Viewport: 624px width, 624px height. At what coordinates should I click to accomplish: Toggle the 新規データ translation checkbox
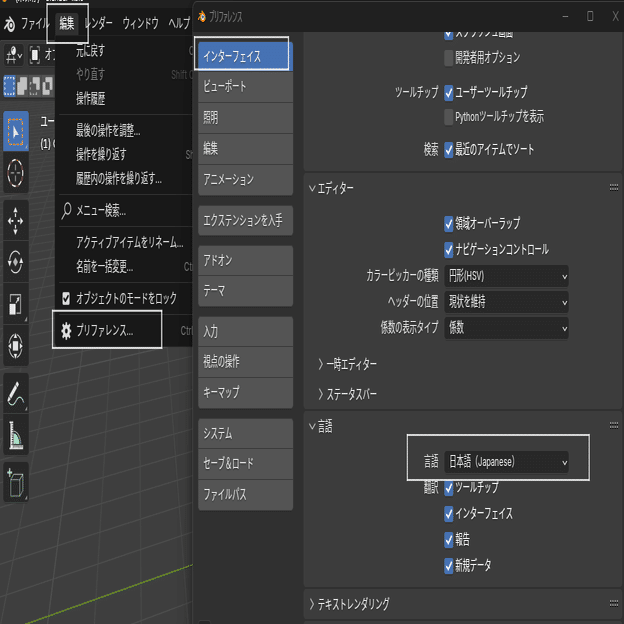coord(448,566)
